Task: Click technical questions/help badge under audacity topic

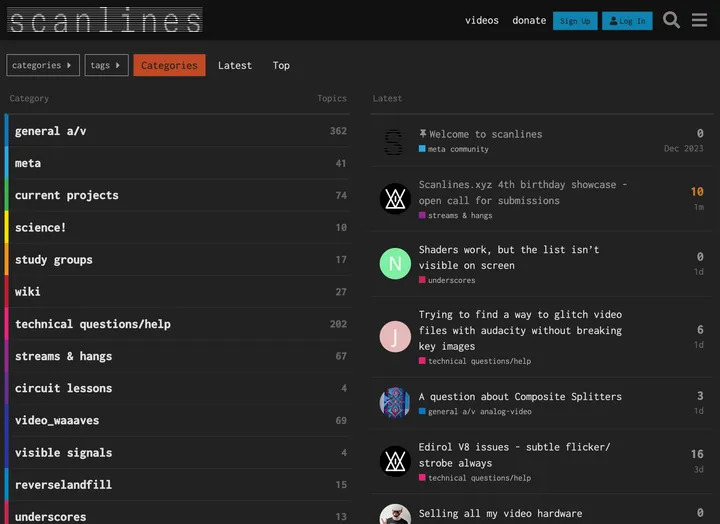Action: (x=475, y=361)
